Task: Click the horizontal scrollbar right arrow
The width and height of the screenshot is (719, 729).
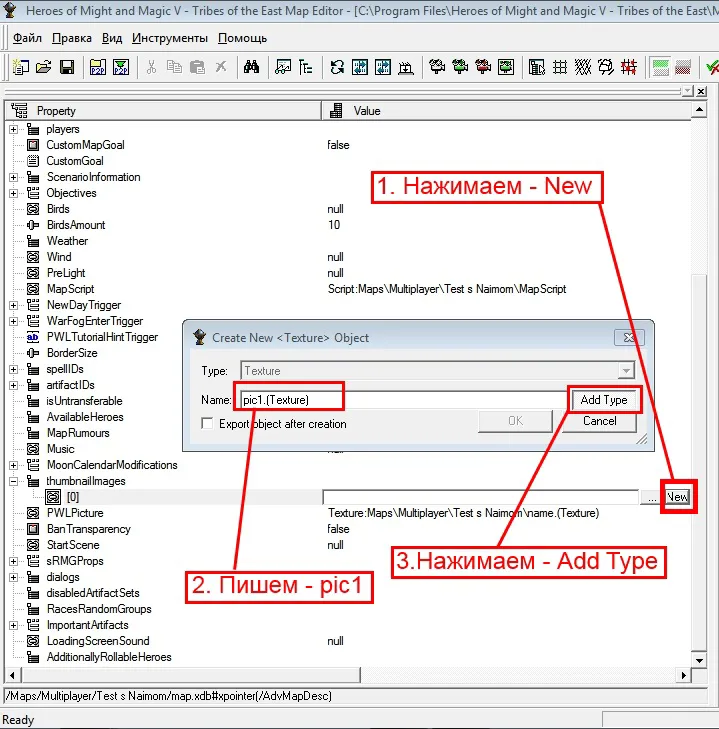Action: click(x=683, y=675)
